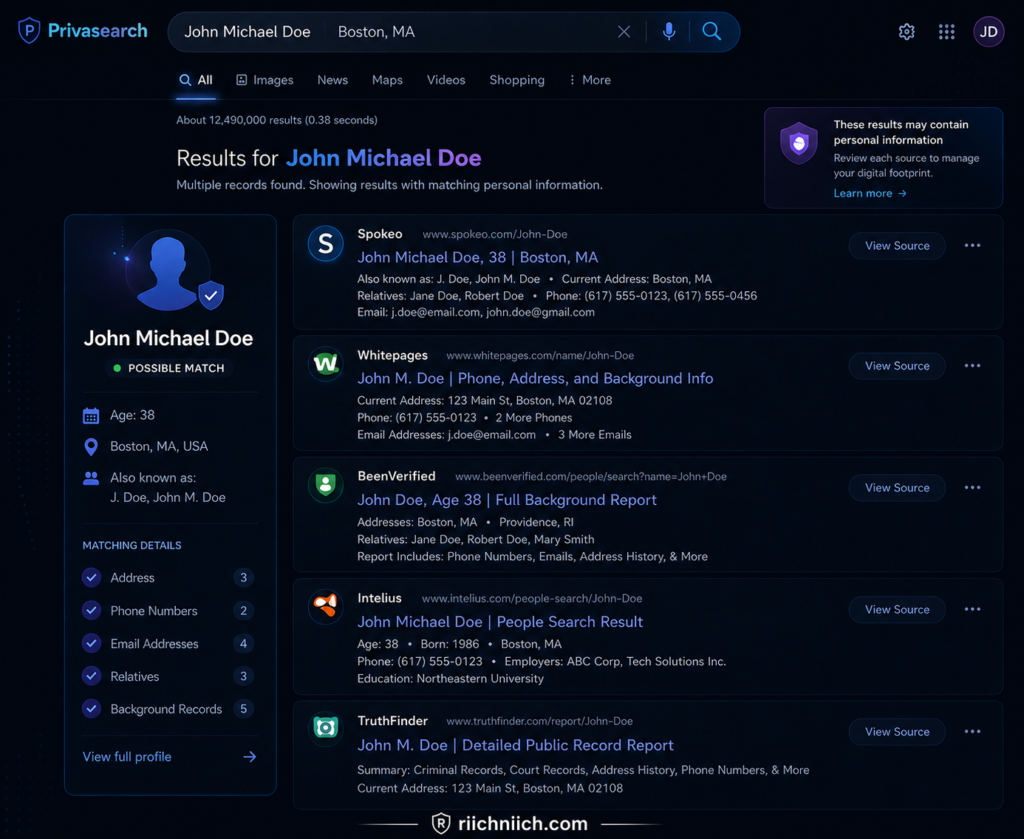Open the View full profile link
The image size is (1024, 839).
coord(127,757)
